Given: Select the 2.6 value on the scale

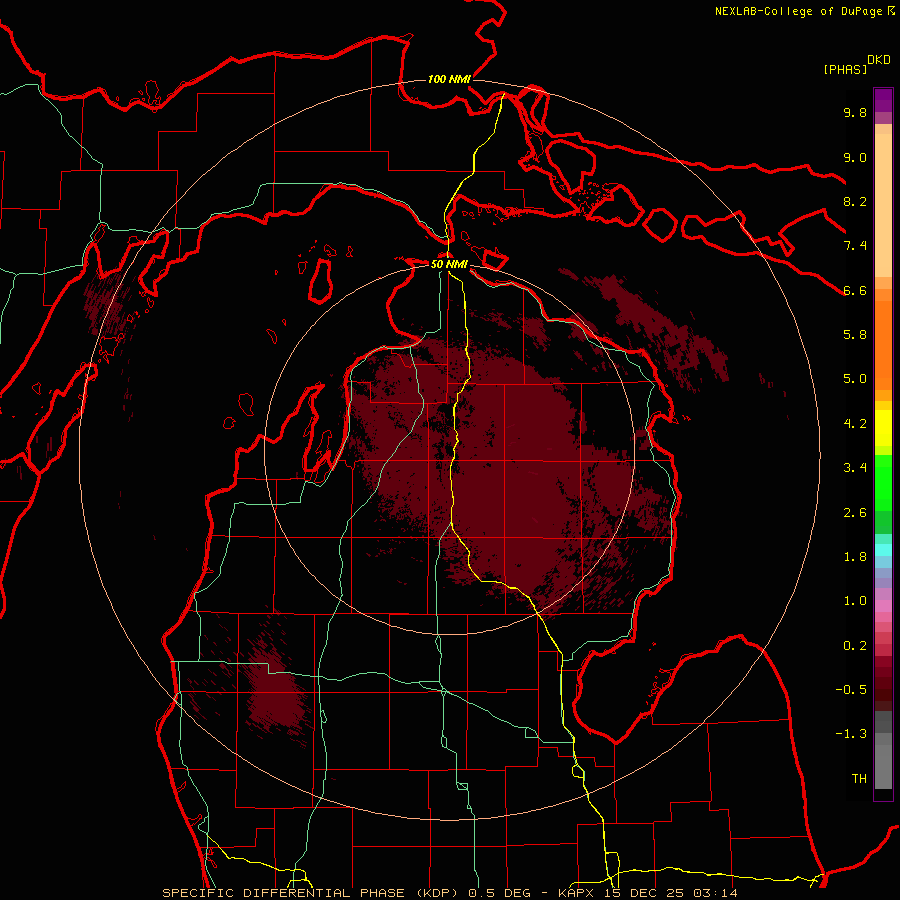Looking at the screenshot, I should [855, 513].
